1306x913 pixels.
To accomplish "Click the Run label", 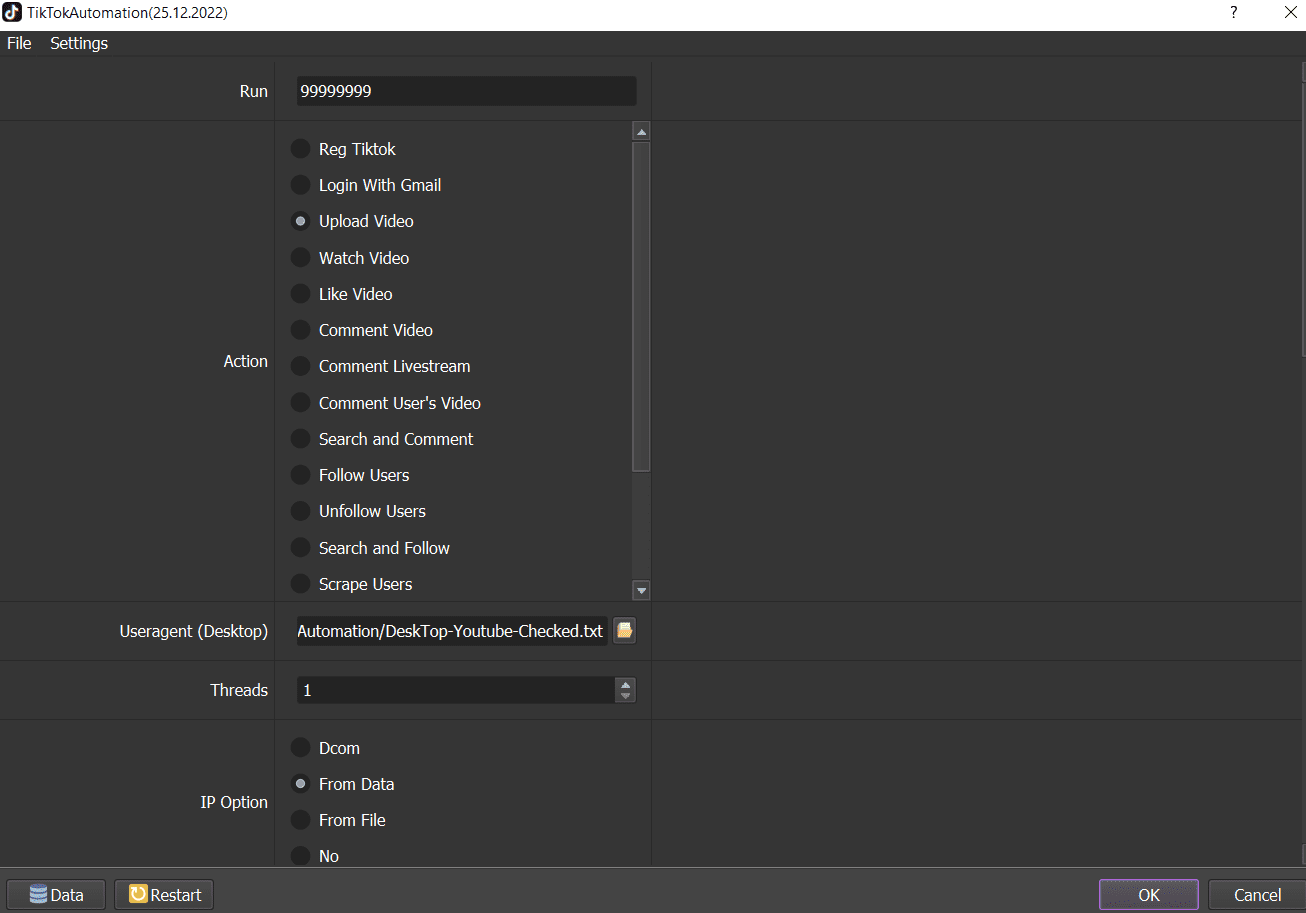I will coord(254,91).
